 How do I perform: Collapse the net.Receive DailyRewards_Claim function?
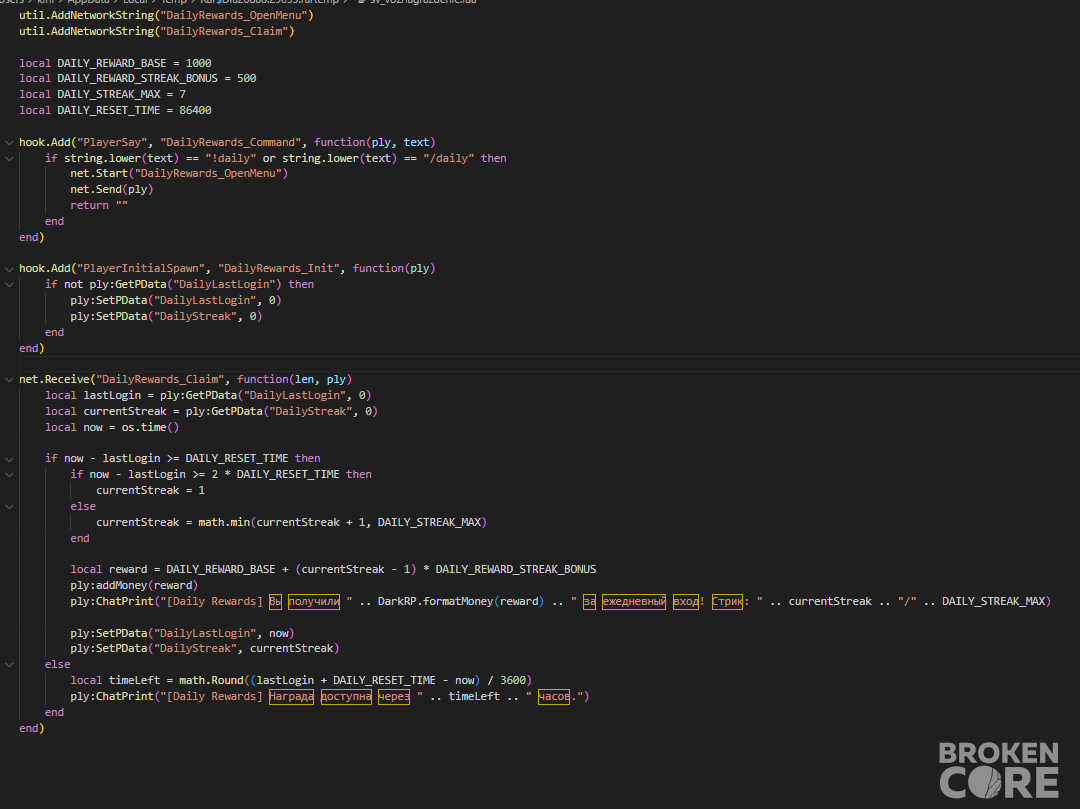[9, 379]
